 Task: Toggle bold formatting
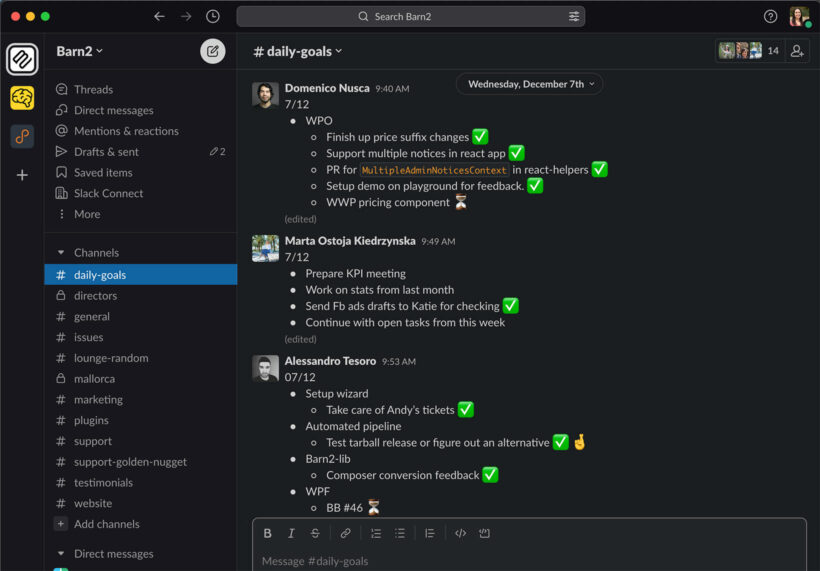tap(267, 533)
